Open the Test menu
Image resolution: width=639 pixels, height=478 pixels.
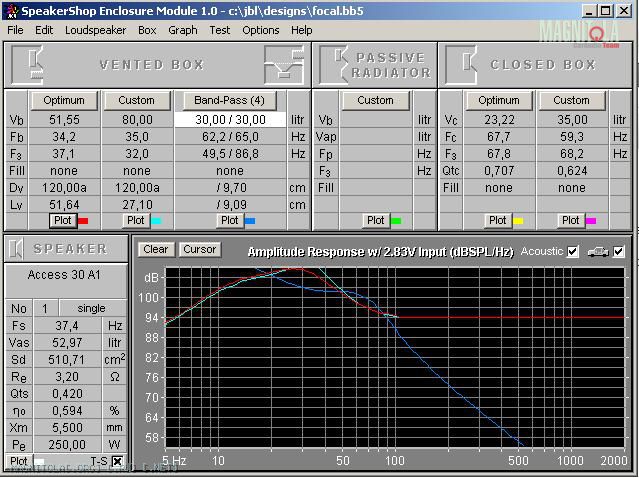click(x=220, y=30)
